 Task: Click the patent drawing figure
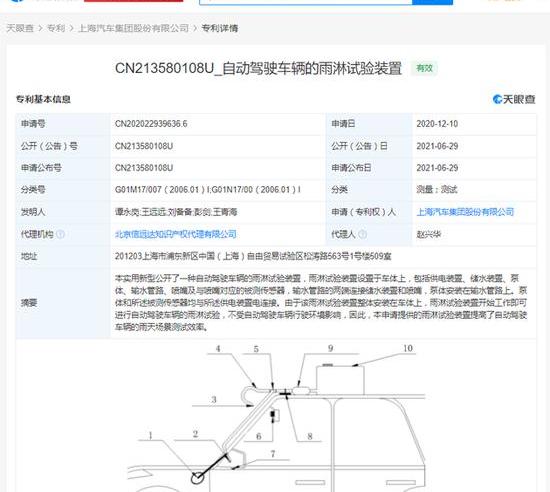[277, 417]
